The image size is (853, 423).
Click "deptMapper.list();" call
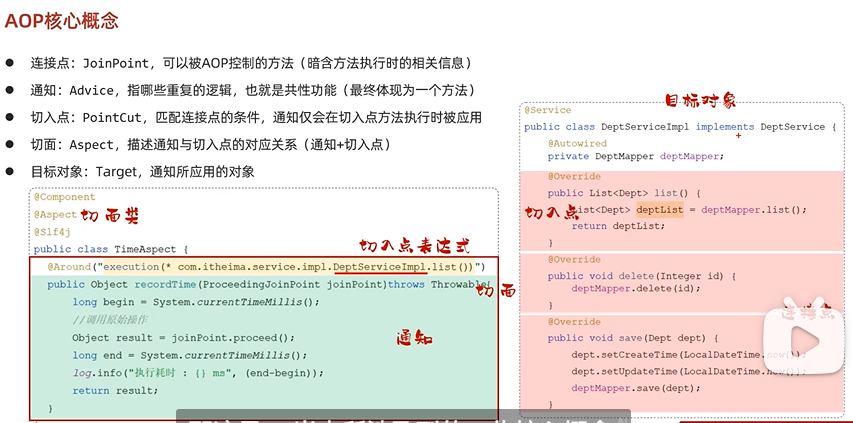[x=754, y=209]
